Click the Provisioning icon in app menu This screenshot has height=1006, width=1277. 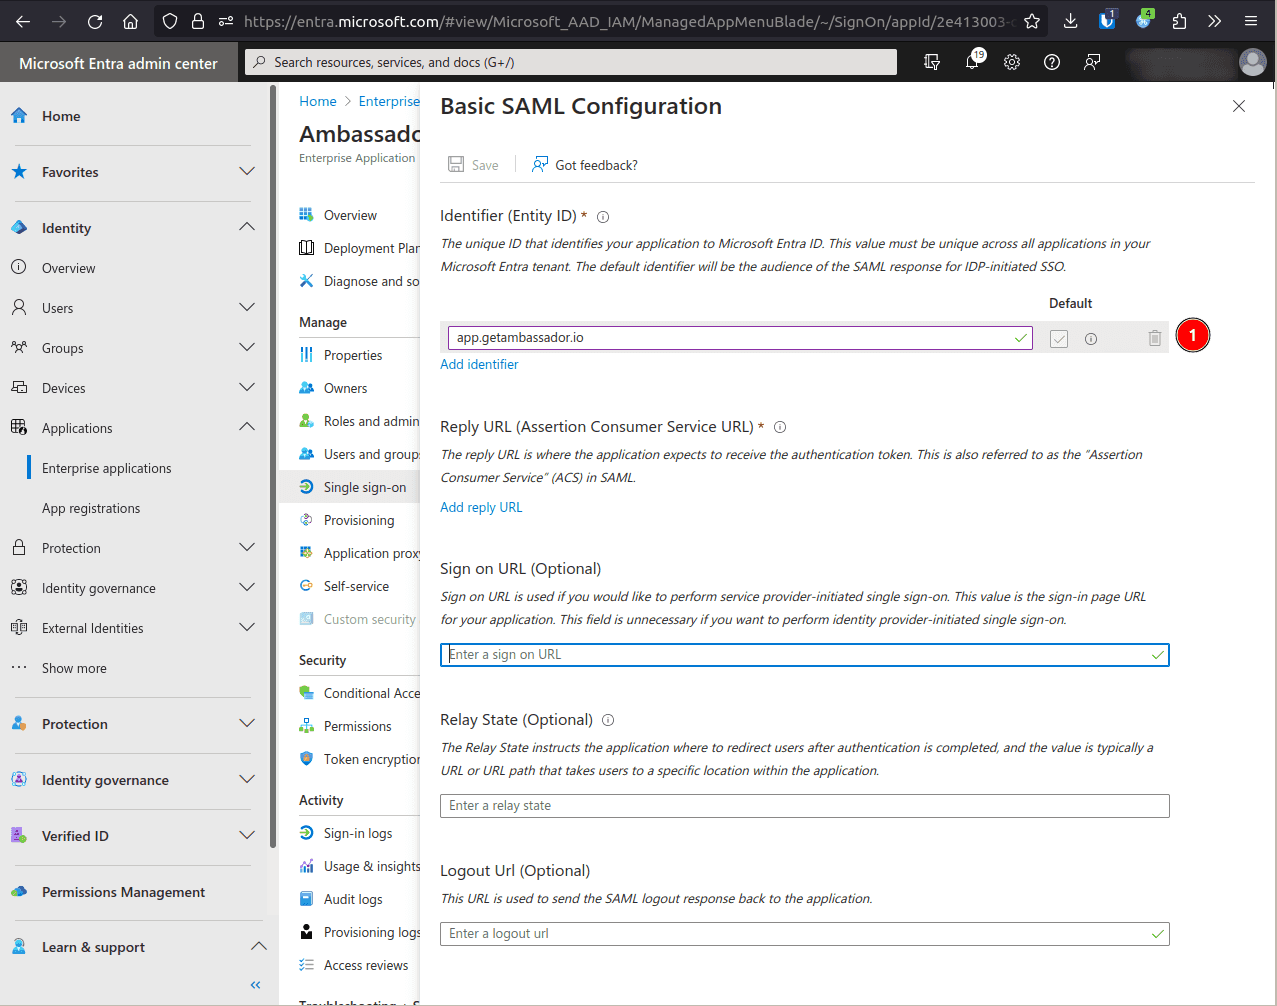pos(307,520)
